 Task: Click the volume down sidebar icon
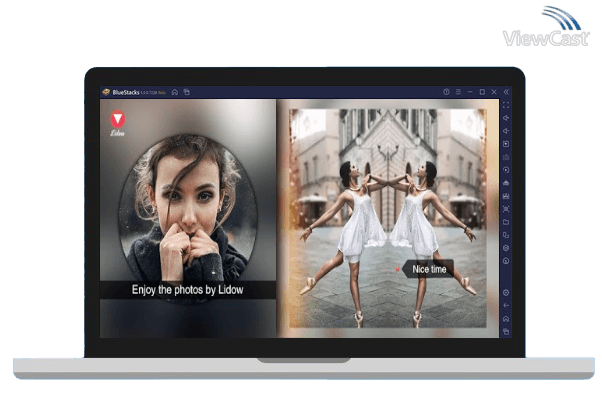point(506,131)
